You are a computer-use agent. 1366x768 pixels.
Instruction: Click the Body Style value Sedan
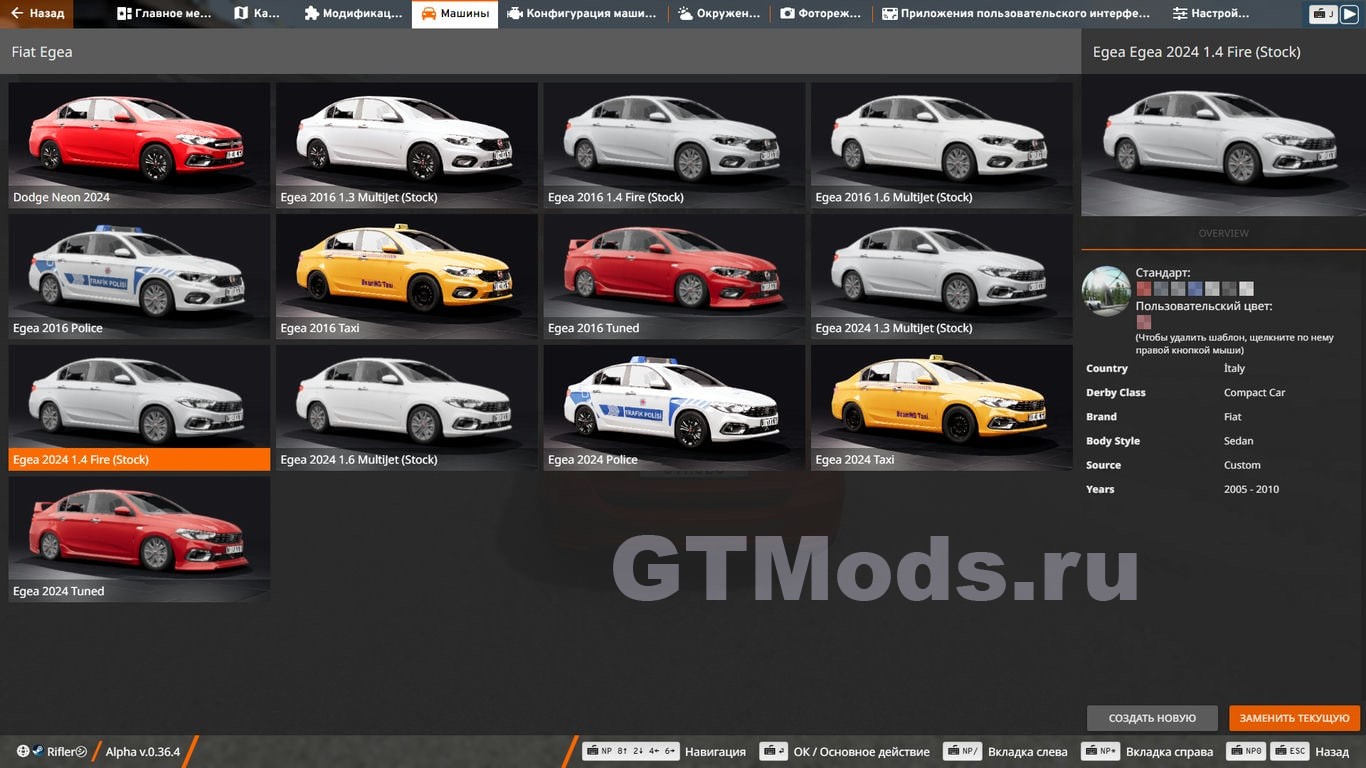click(1238, 441)
